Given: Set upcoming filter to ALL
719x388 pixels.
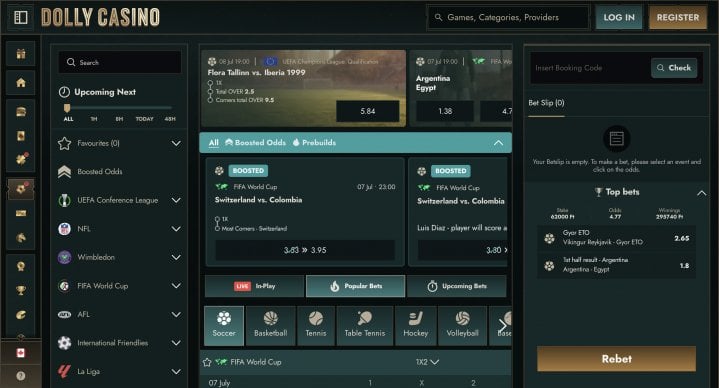Looking at the screenshot, I should (x=68, y=119).
